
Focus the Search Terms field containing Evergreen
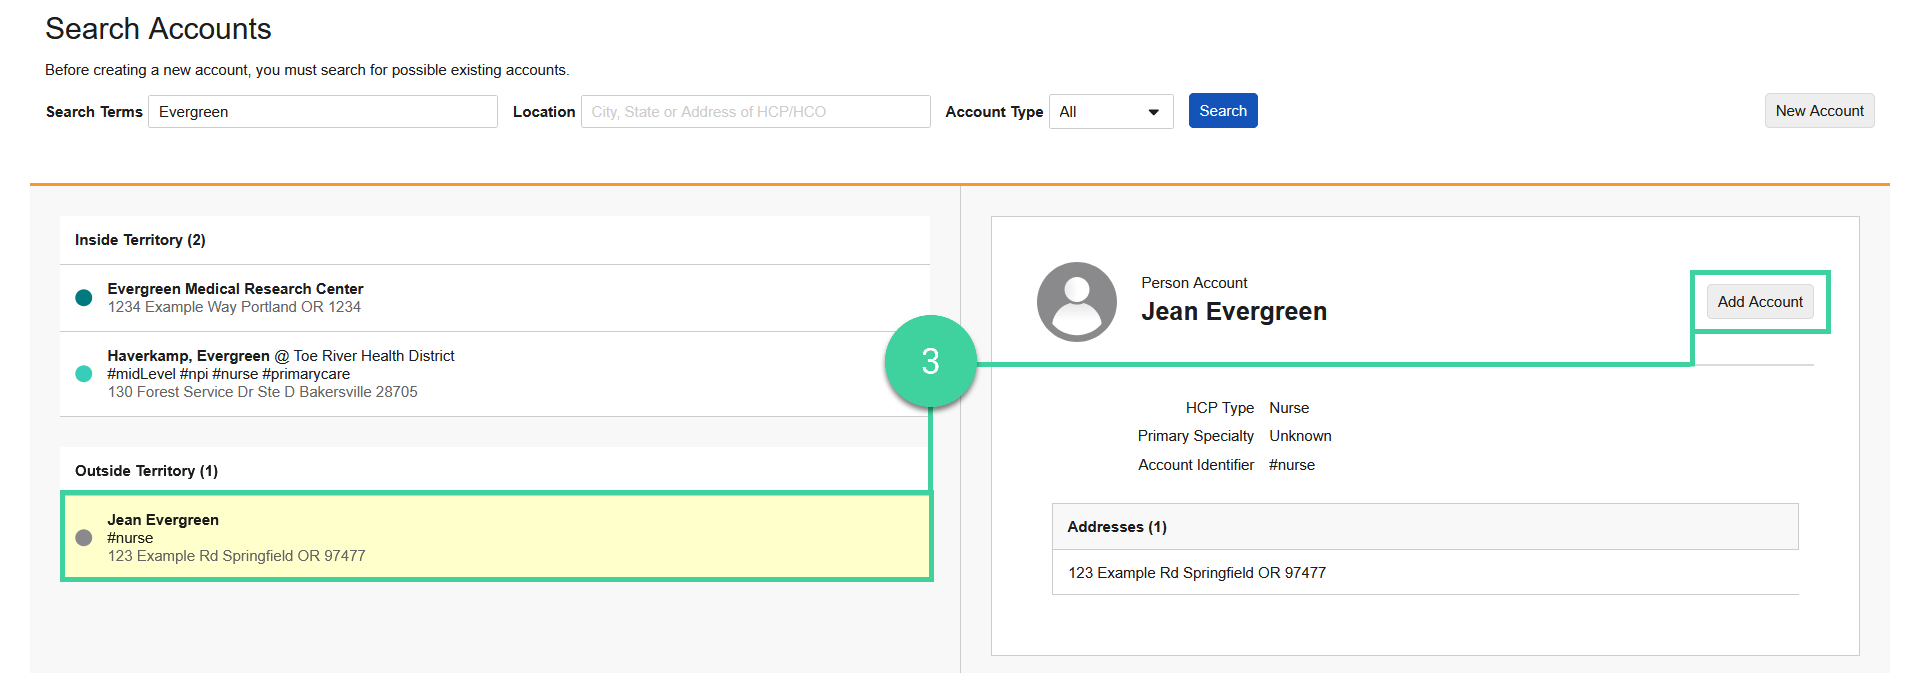pos(323,112)
